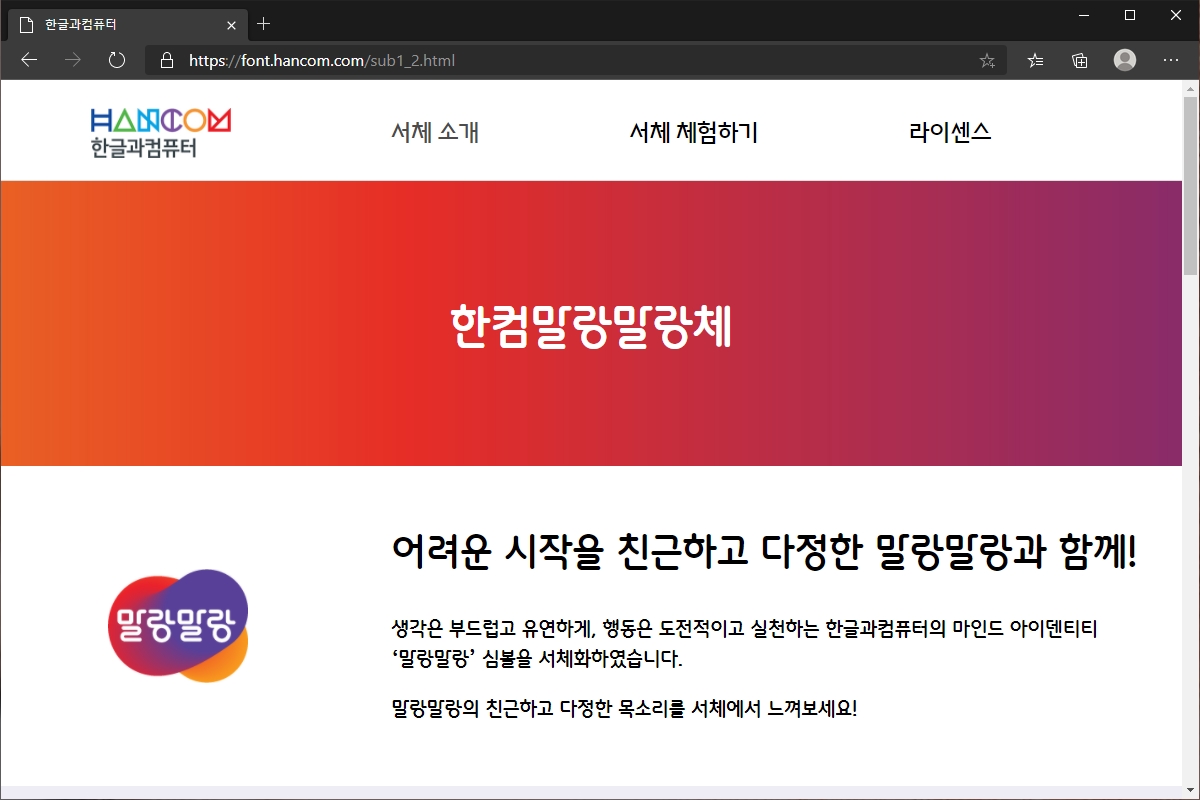Viewport: 1200px width, 800px height.
Task: Bookmark page with the star icon
Action: coord(987,61)
